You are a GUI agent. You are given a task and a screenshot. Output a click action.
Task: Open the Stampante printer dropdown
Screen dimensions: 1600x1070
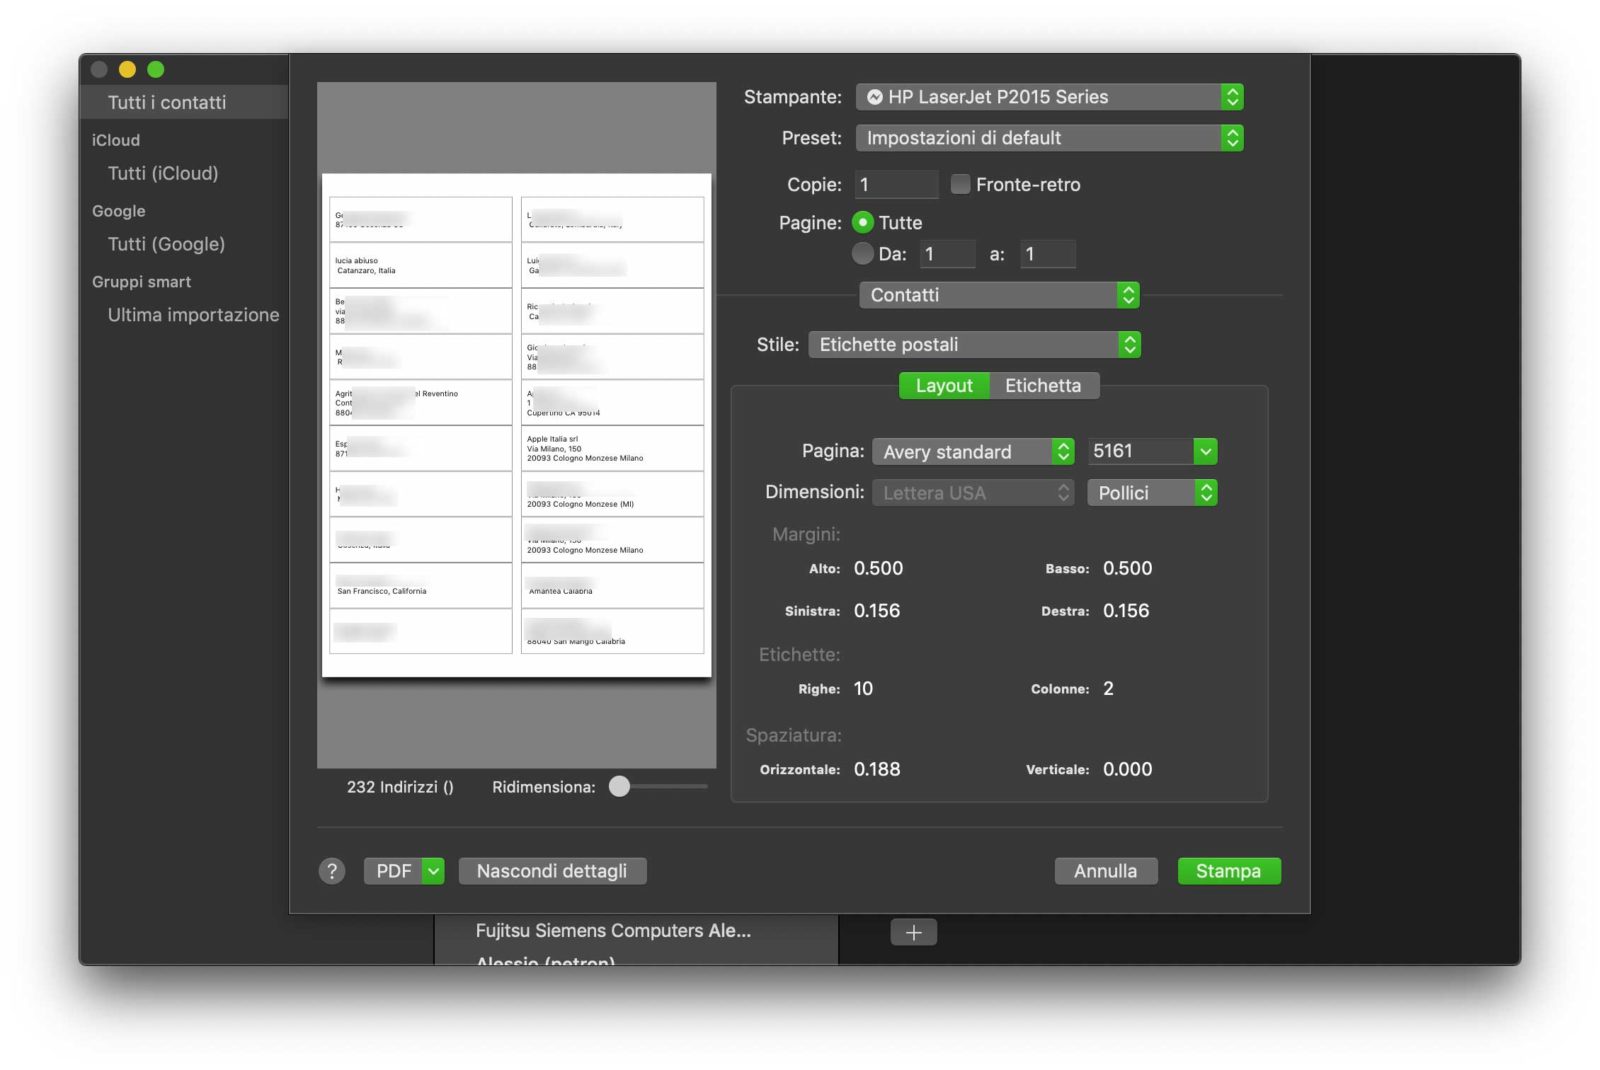pos(1049,97)
